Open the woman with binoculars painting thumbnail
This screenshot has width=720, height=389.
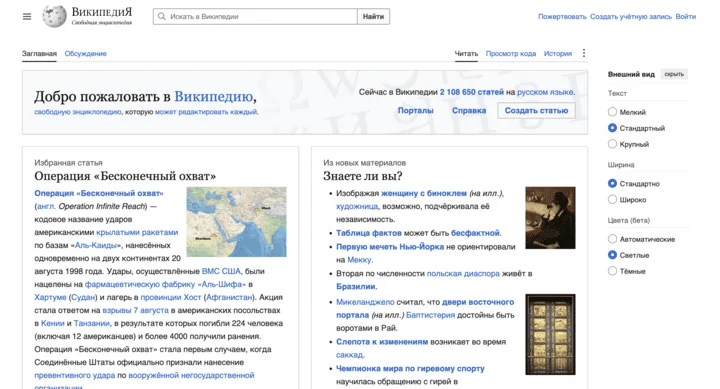pos(550,218)
